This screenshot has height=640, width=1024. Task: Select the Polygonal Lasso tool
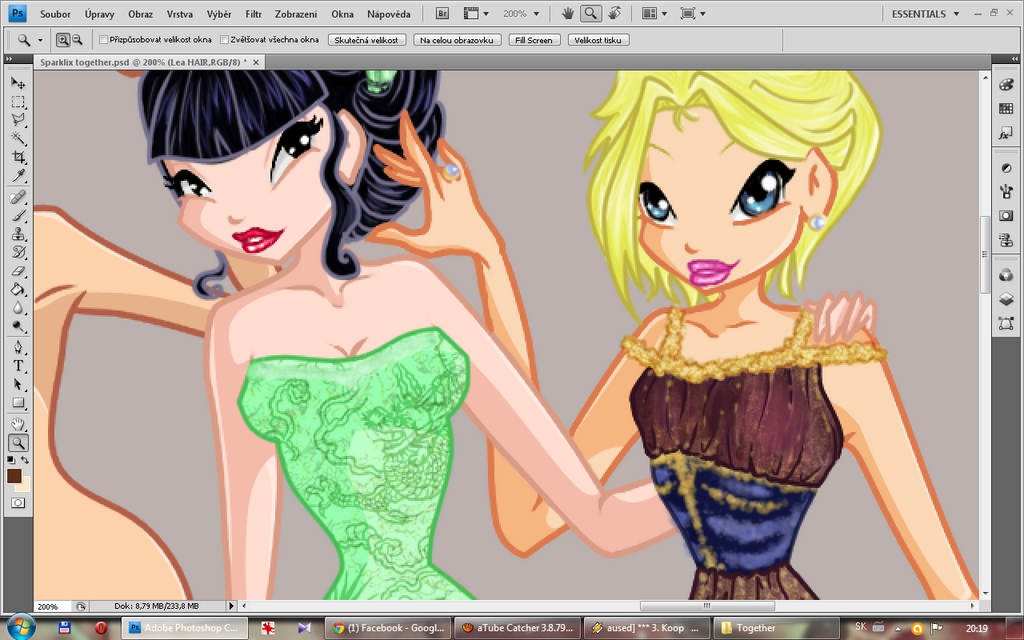click(x=18, y=120)
